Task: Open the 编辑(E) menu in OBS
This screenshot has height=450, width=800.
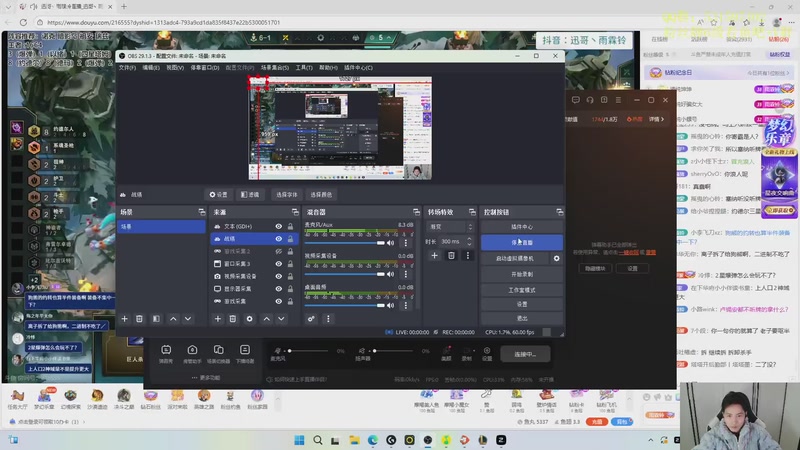Action: point(151,67)
